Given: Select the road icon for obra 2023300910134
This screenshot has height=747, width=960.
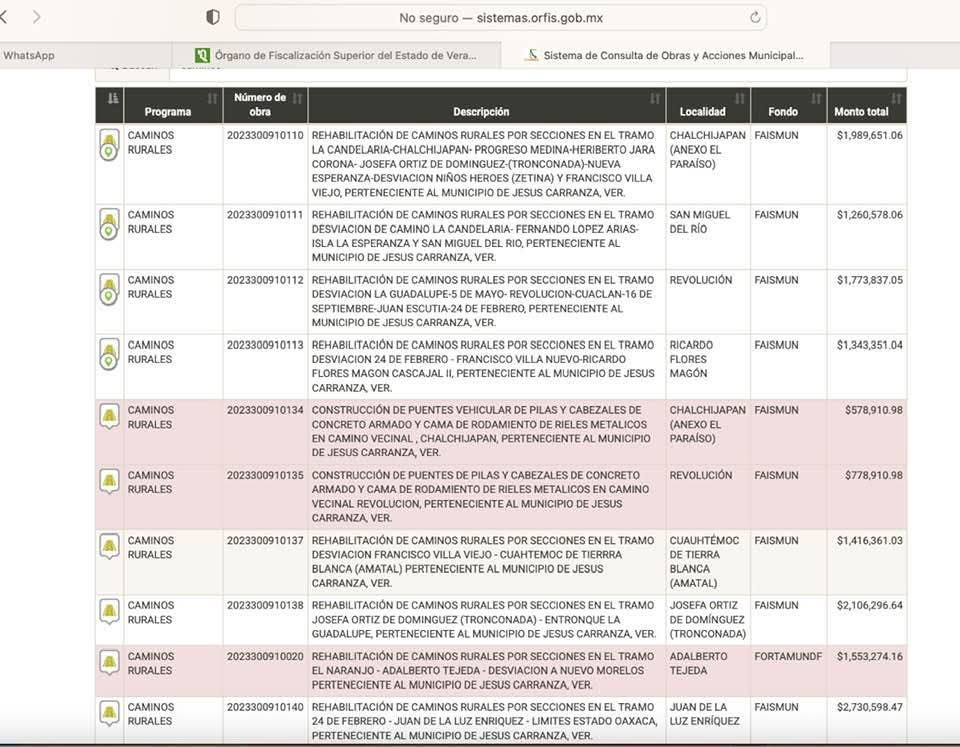Looking at the screenshot, I should pos(109,416).
